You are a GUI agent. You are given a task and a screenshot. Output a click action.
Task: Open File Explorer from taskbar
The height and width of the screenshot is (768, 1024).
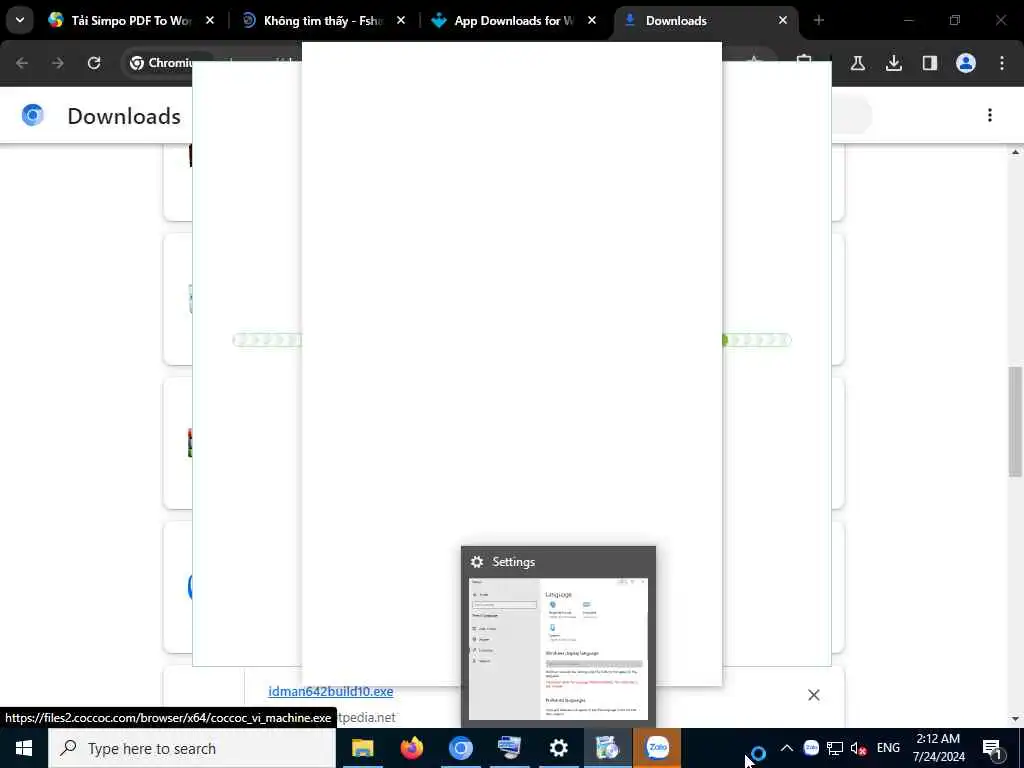point(362,748)
